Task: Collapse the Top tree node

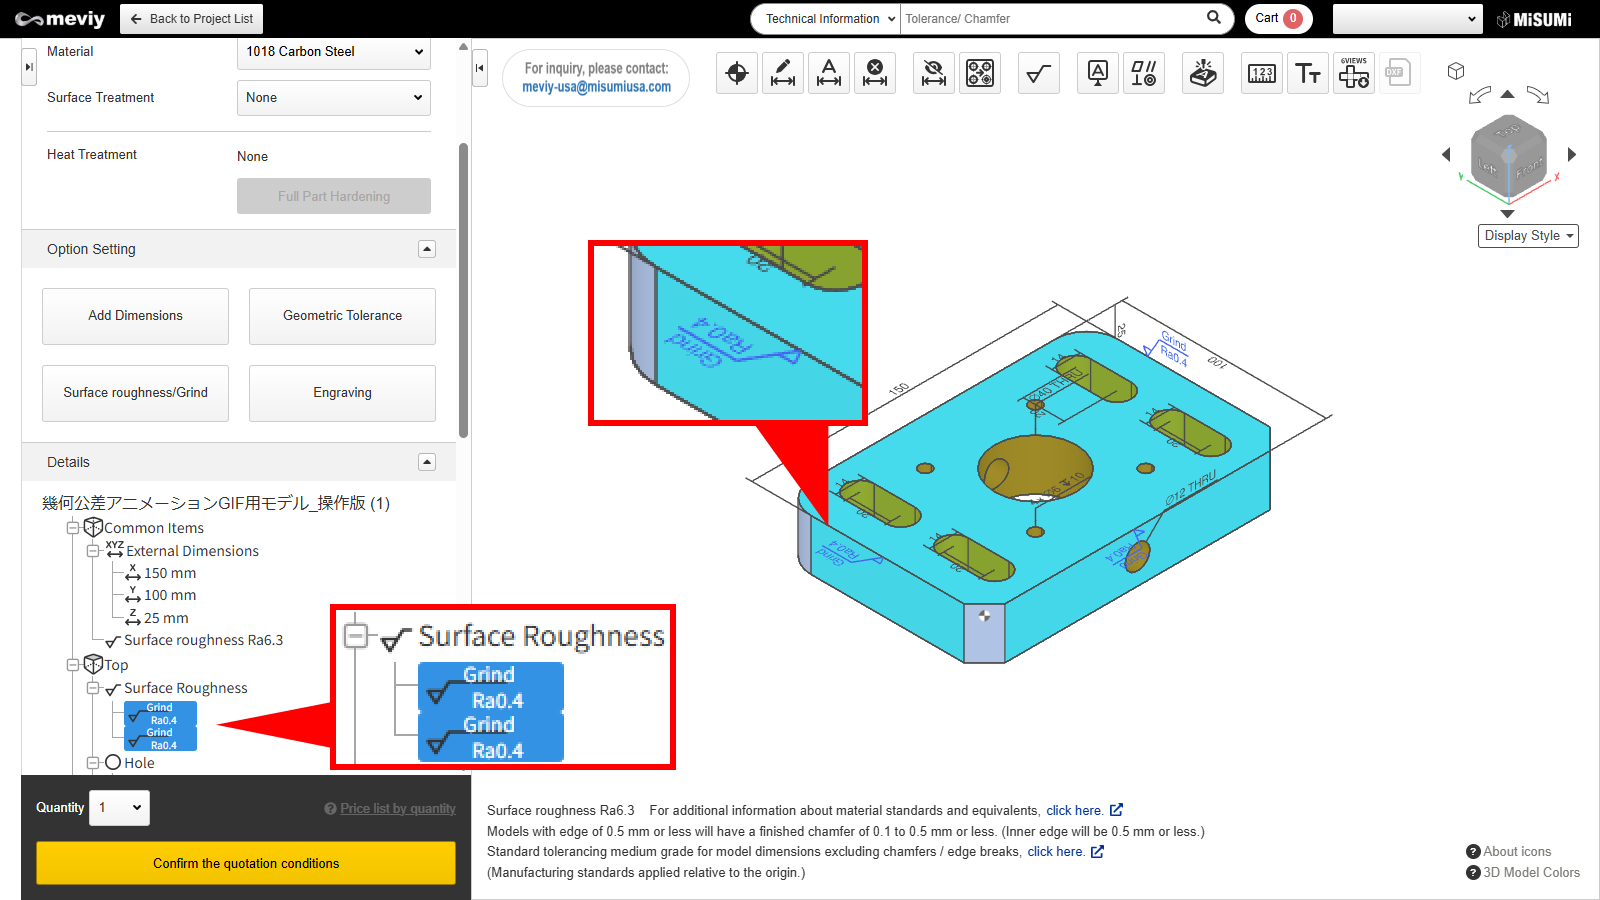Action: click(x=73, y=665)
